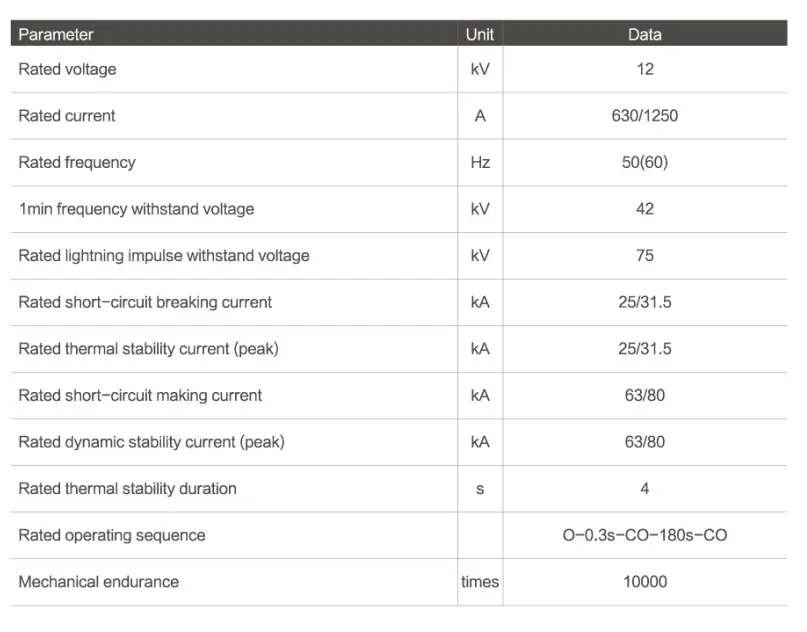Viewport: 807px width, 632px height.
Task: Click the 42 data value
Action: (x=645, y=209)
